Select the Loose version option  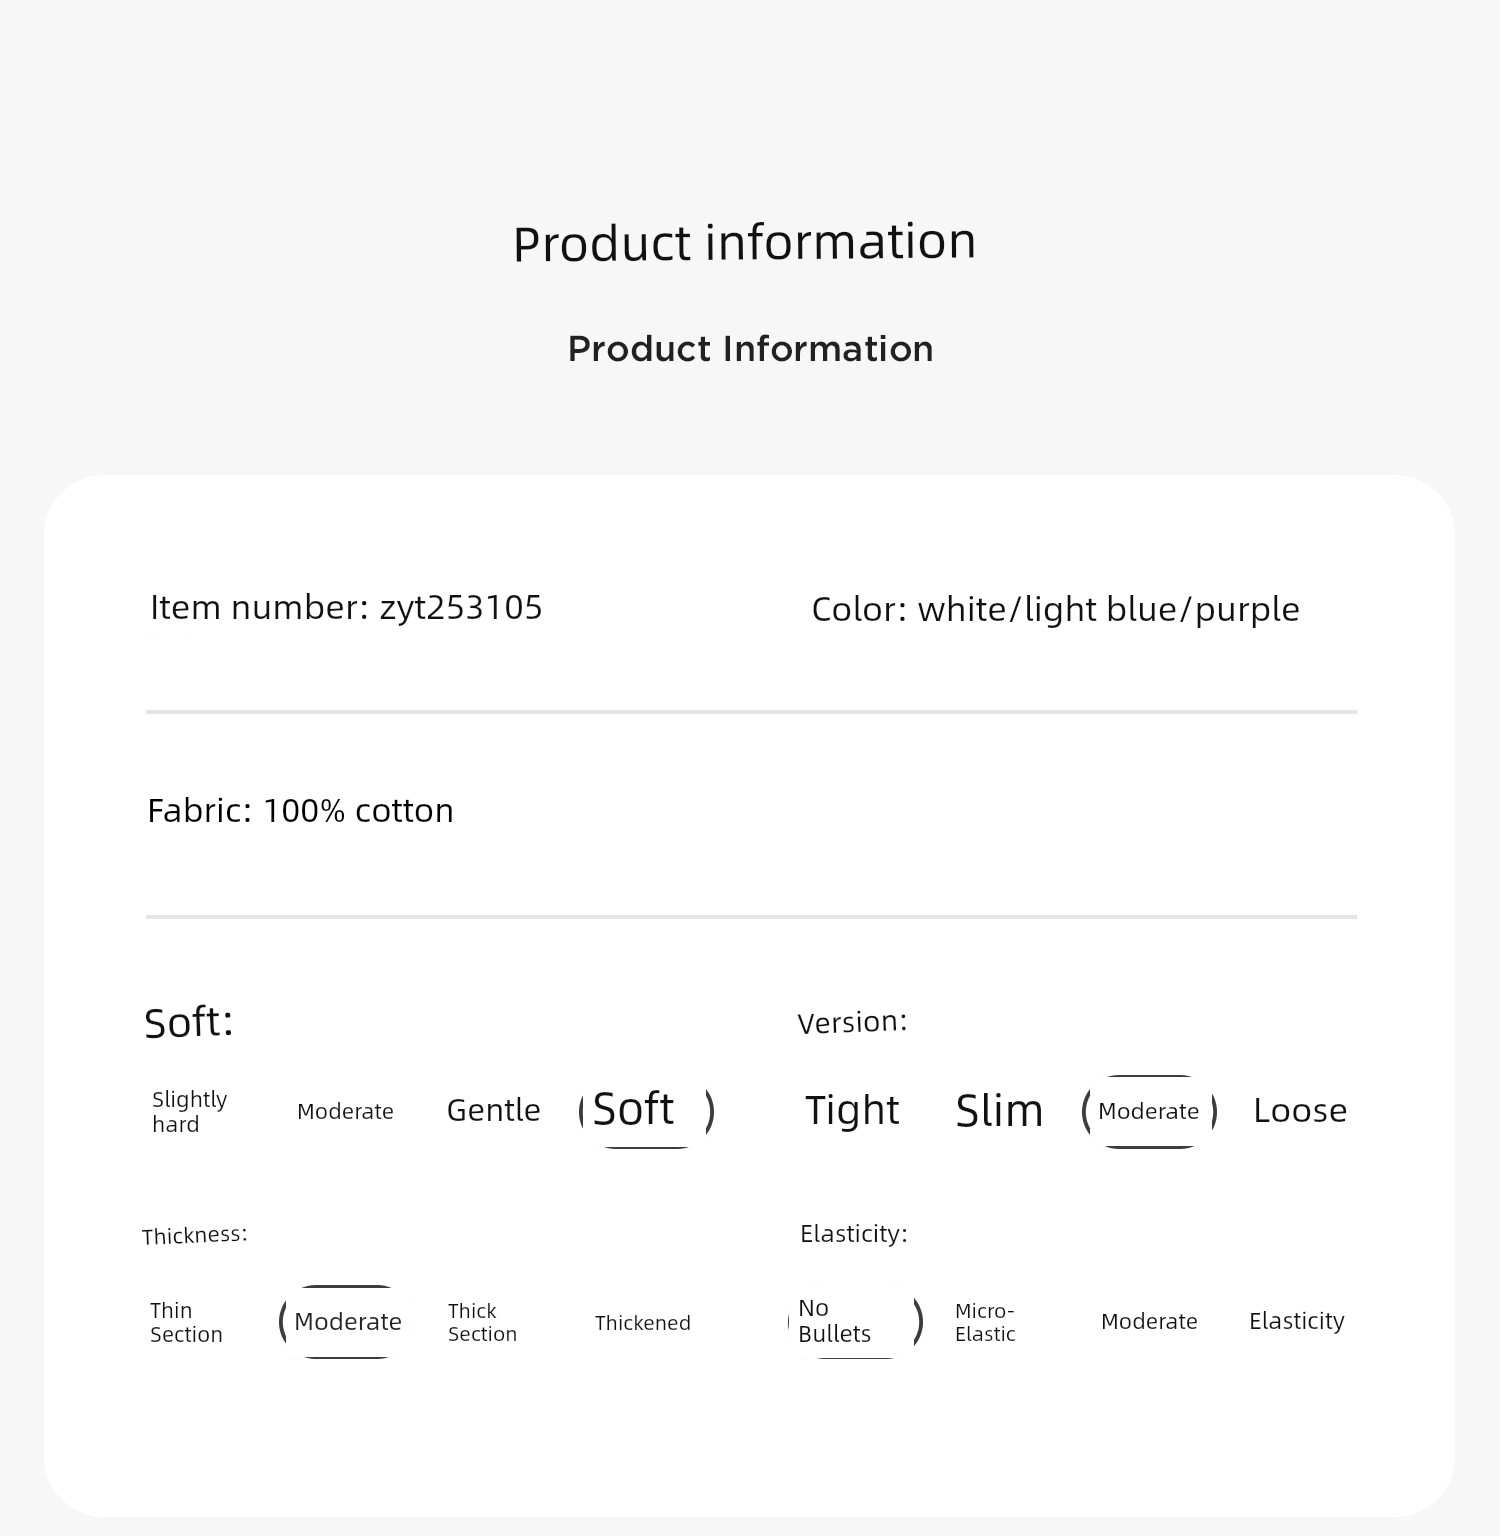[x=1300, y=1110]
